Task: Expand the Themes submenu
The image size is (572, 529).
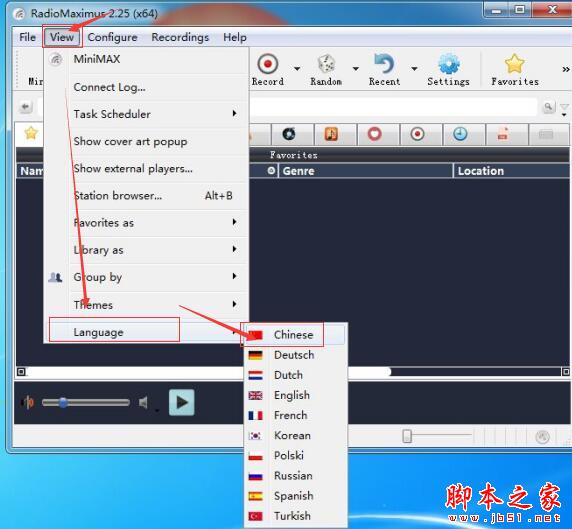Action: point(146,305)
